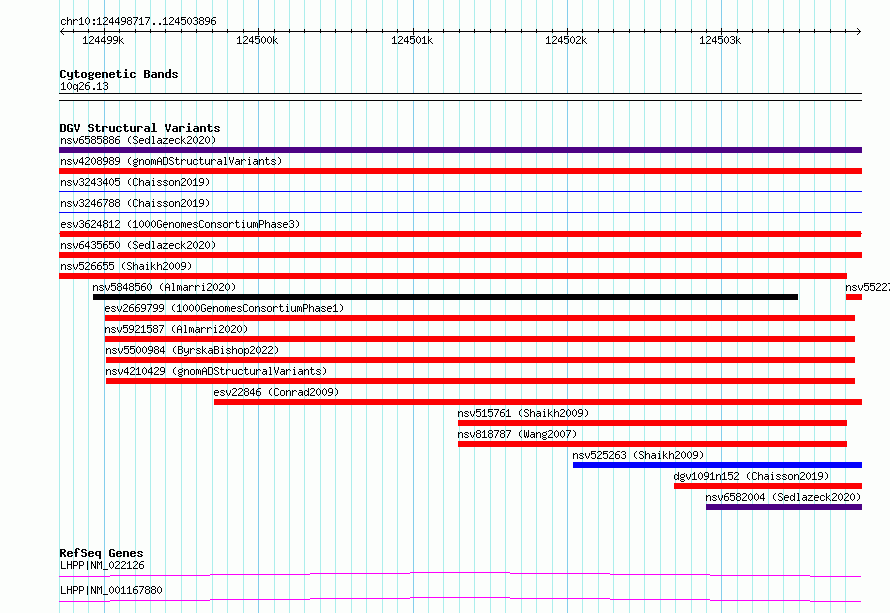Open the nsv4210429 gnomAD variant label
The width and height of the screenshot is (890, 613).
(216, 371)
